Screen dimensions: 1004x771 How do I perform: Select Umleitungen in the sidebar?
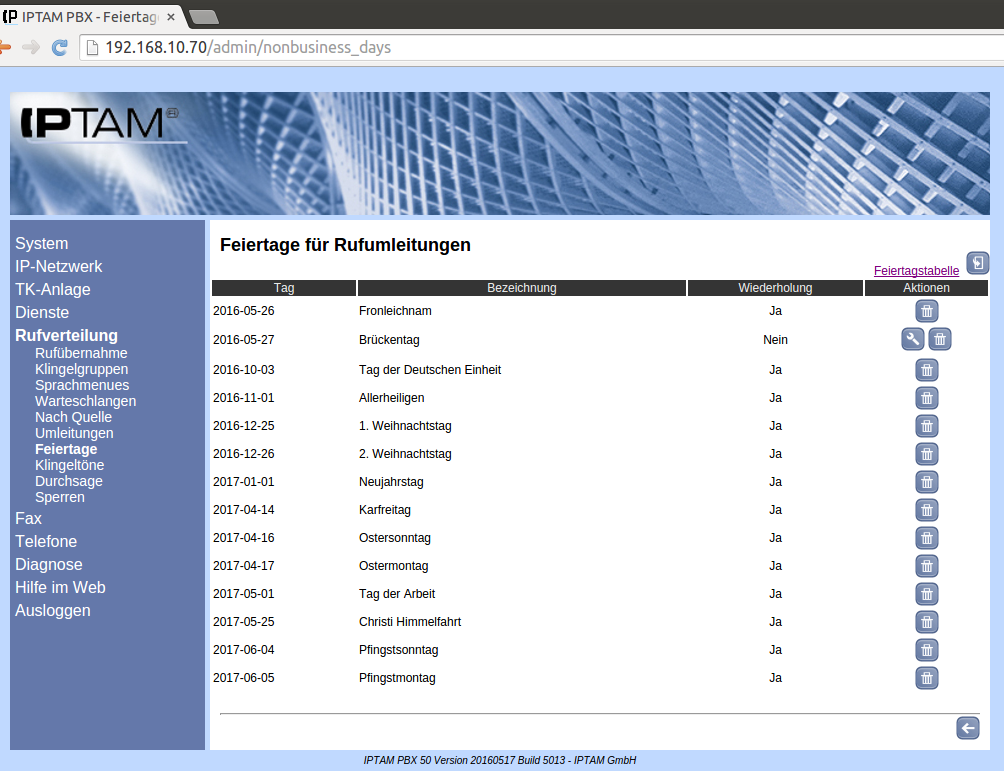(x=74, y=433)
